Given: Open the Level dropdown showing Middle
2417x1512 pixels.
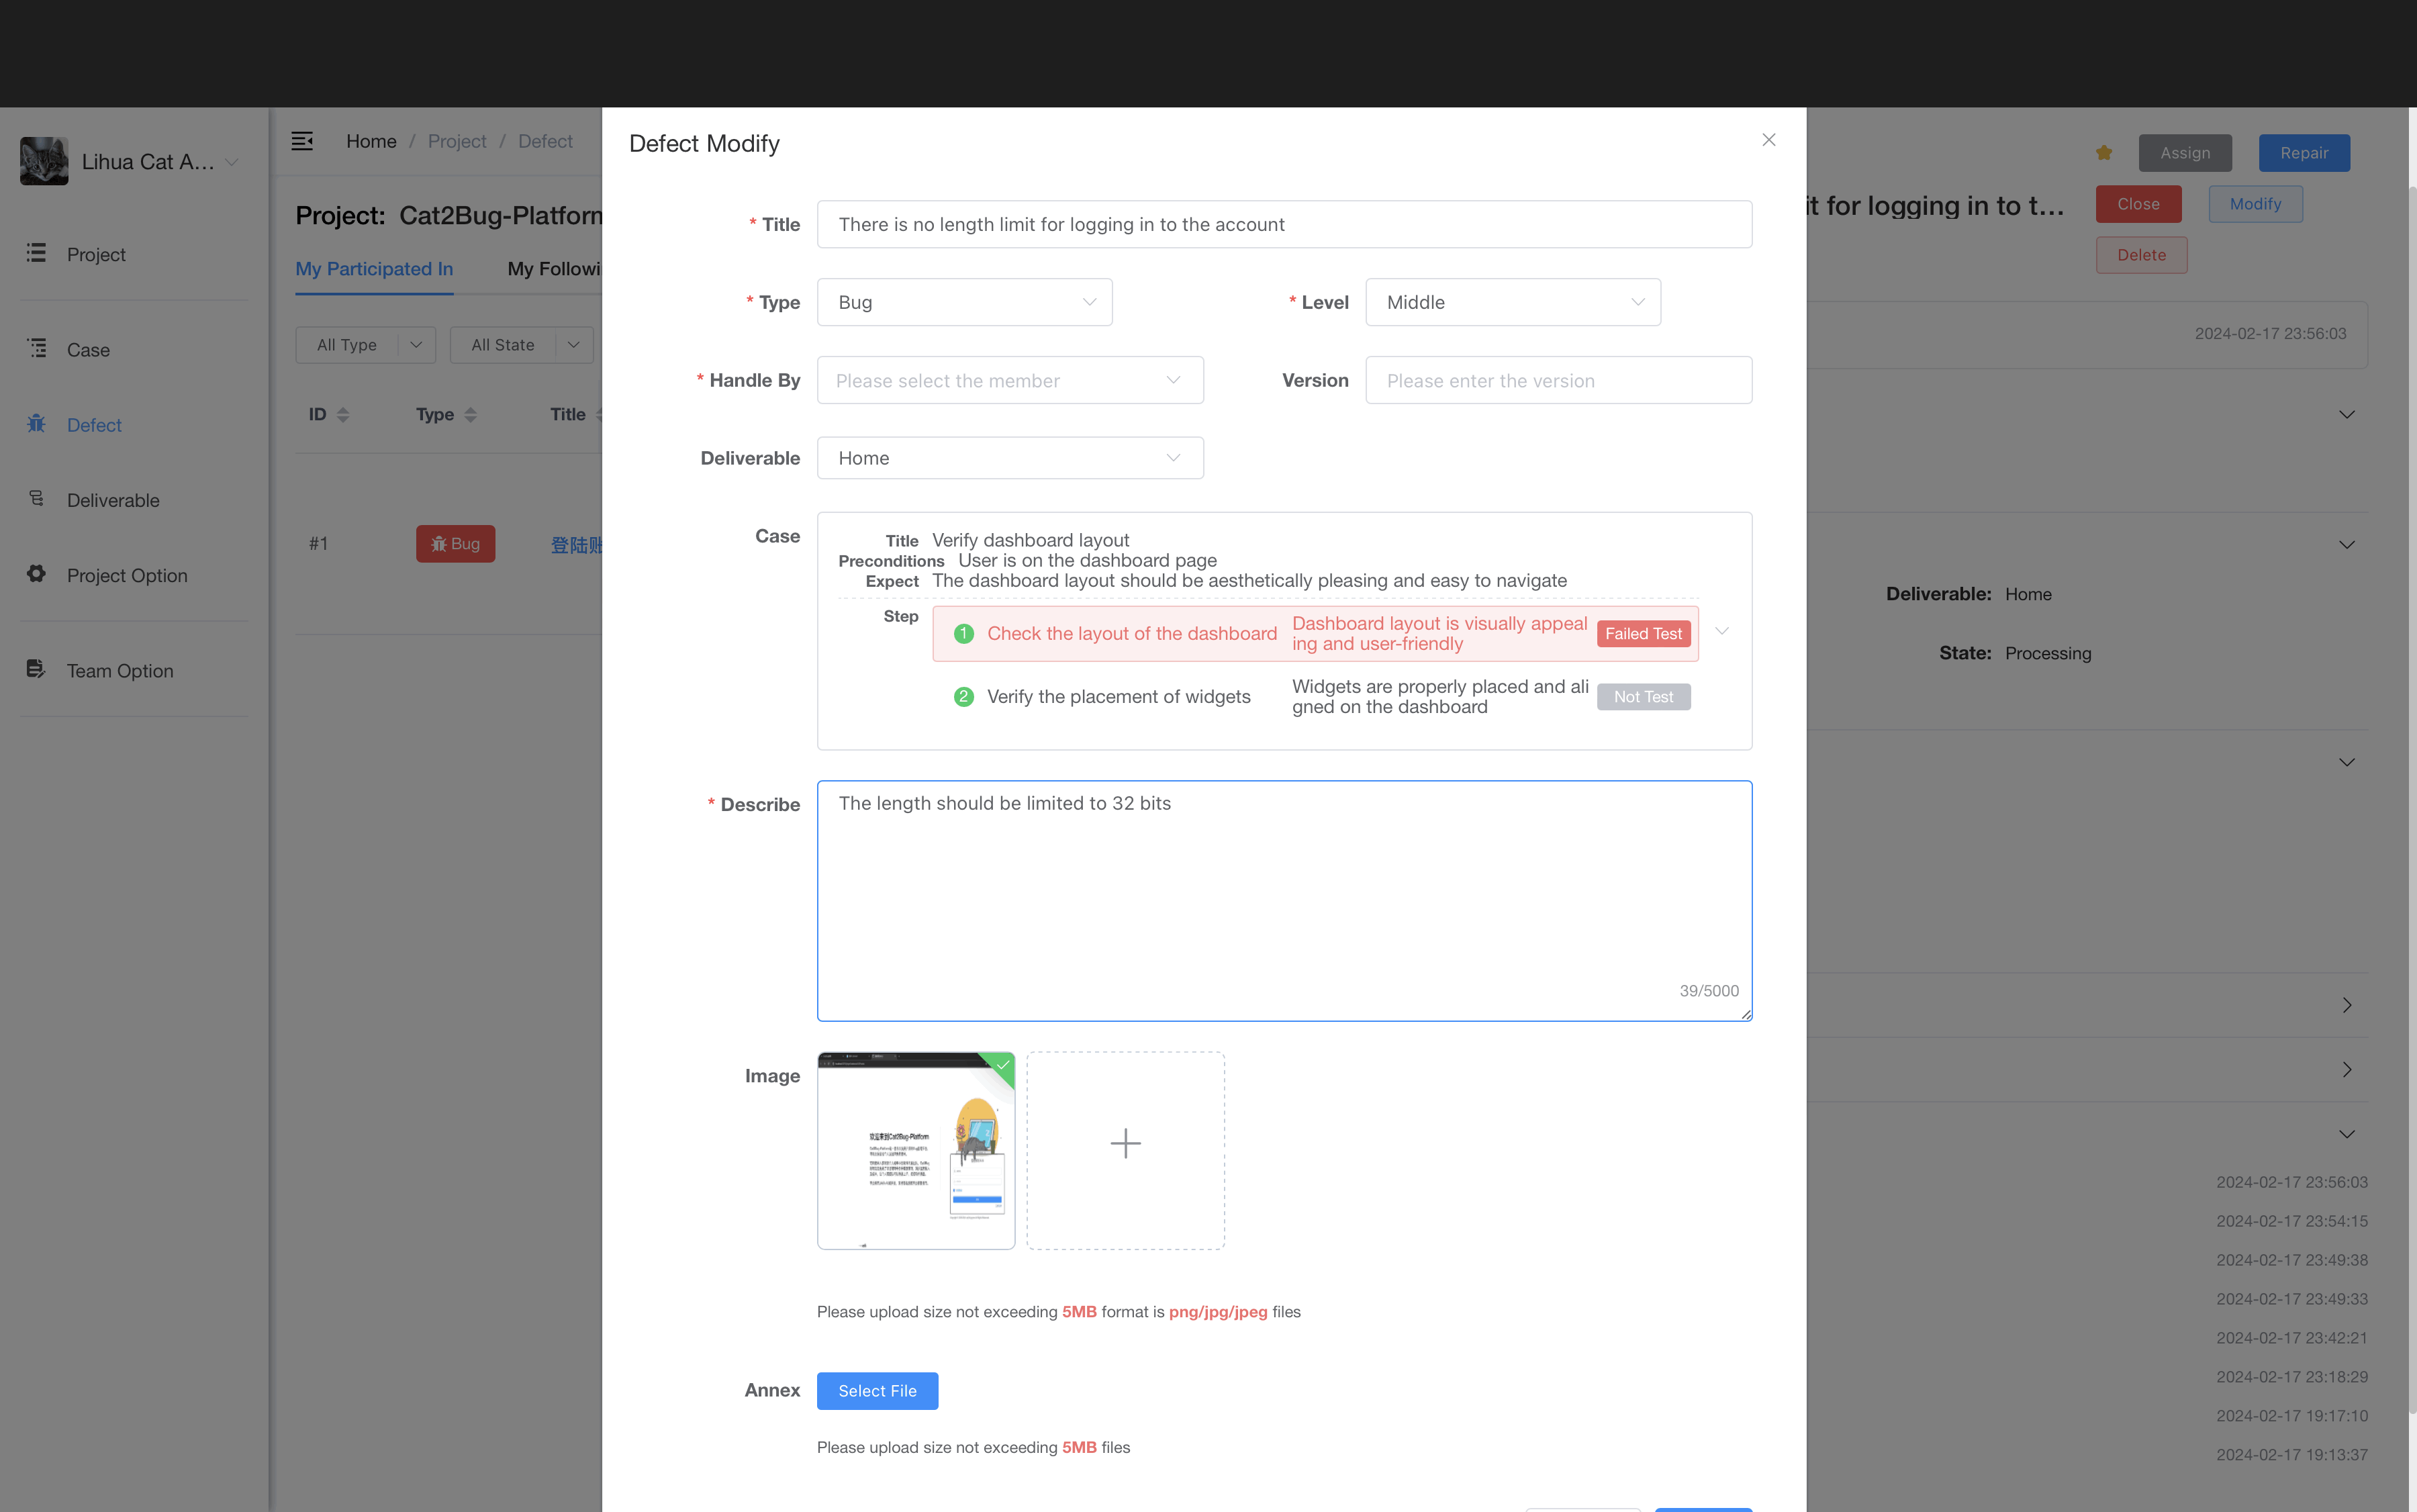Looking at the screenshot, I should coord(1512,302).
